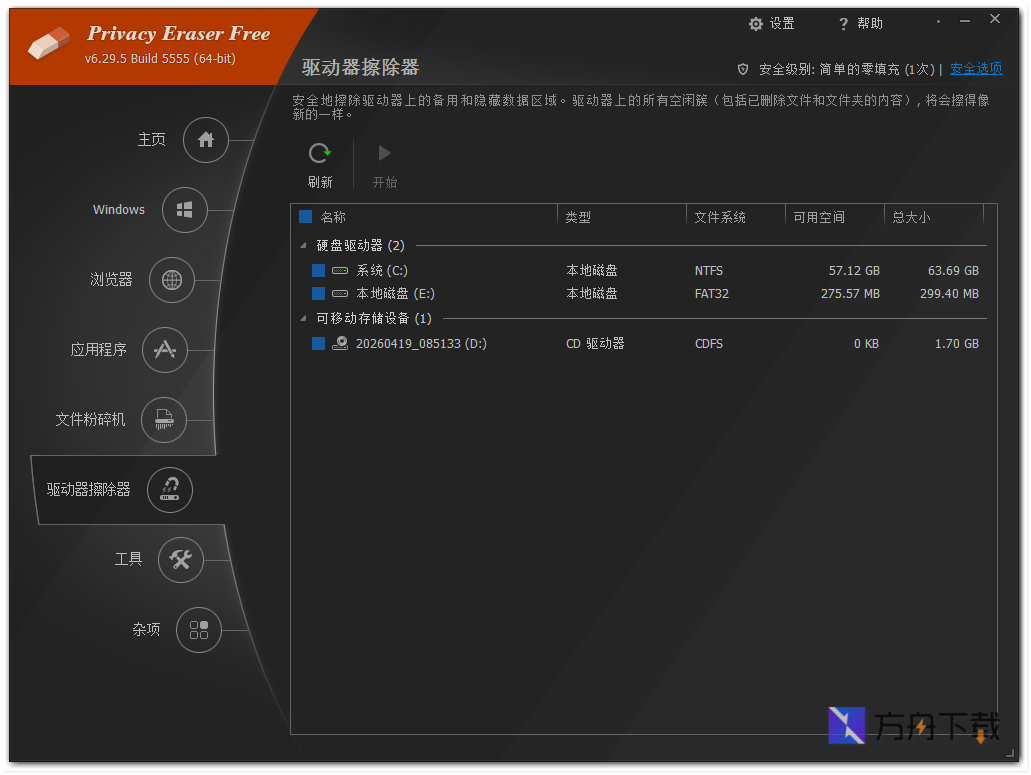Check the 系统 (C:) drive checkbox
The image size is (1031, 775).
coord(318,270)
